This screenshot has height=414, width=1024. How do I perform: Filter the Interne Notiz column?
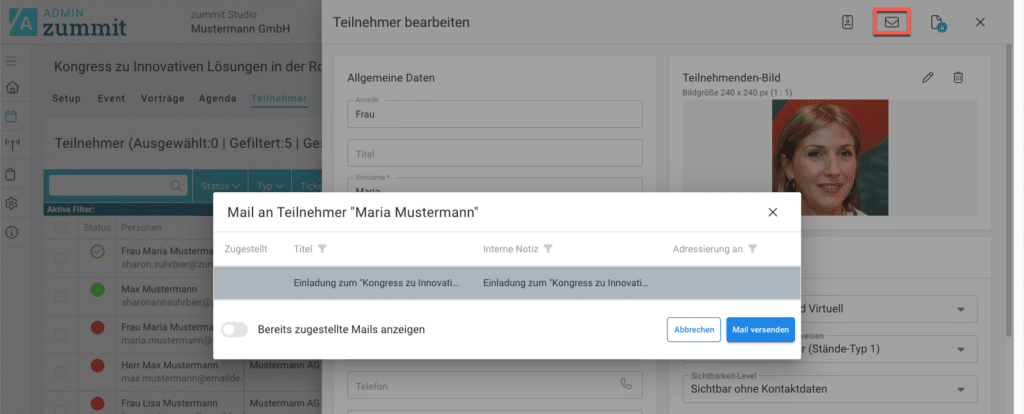(549, 248)
